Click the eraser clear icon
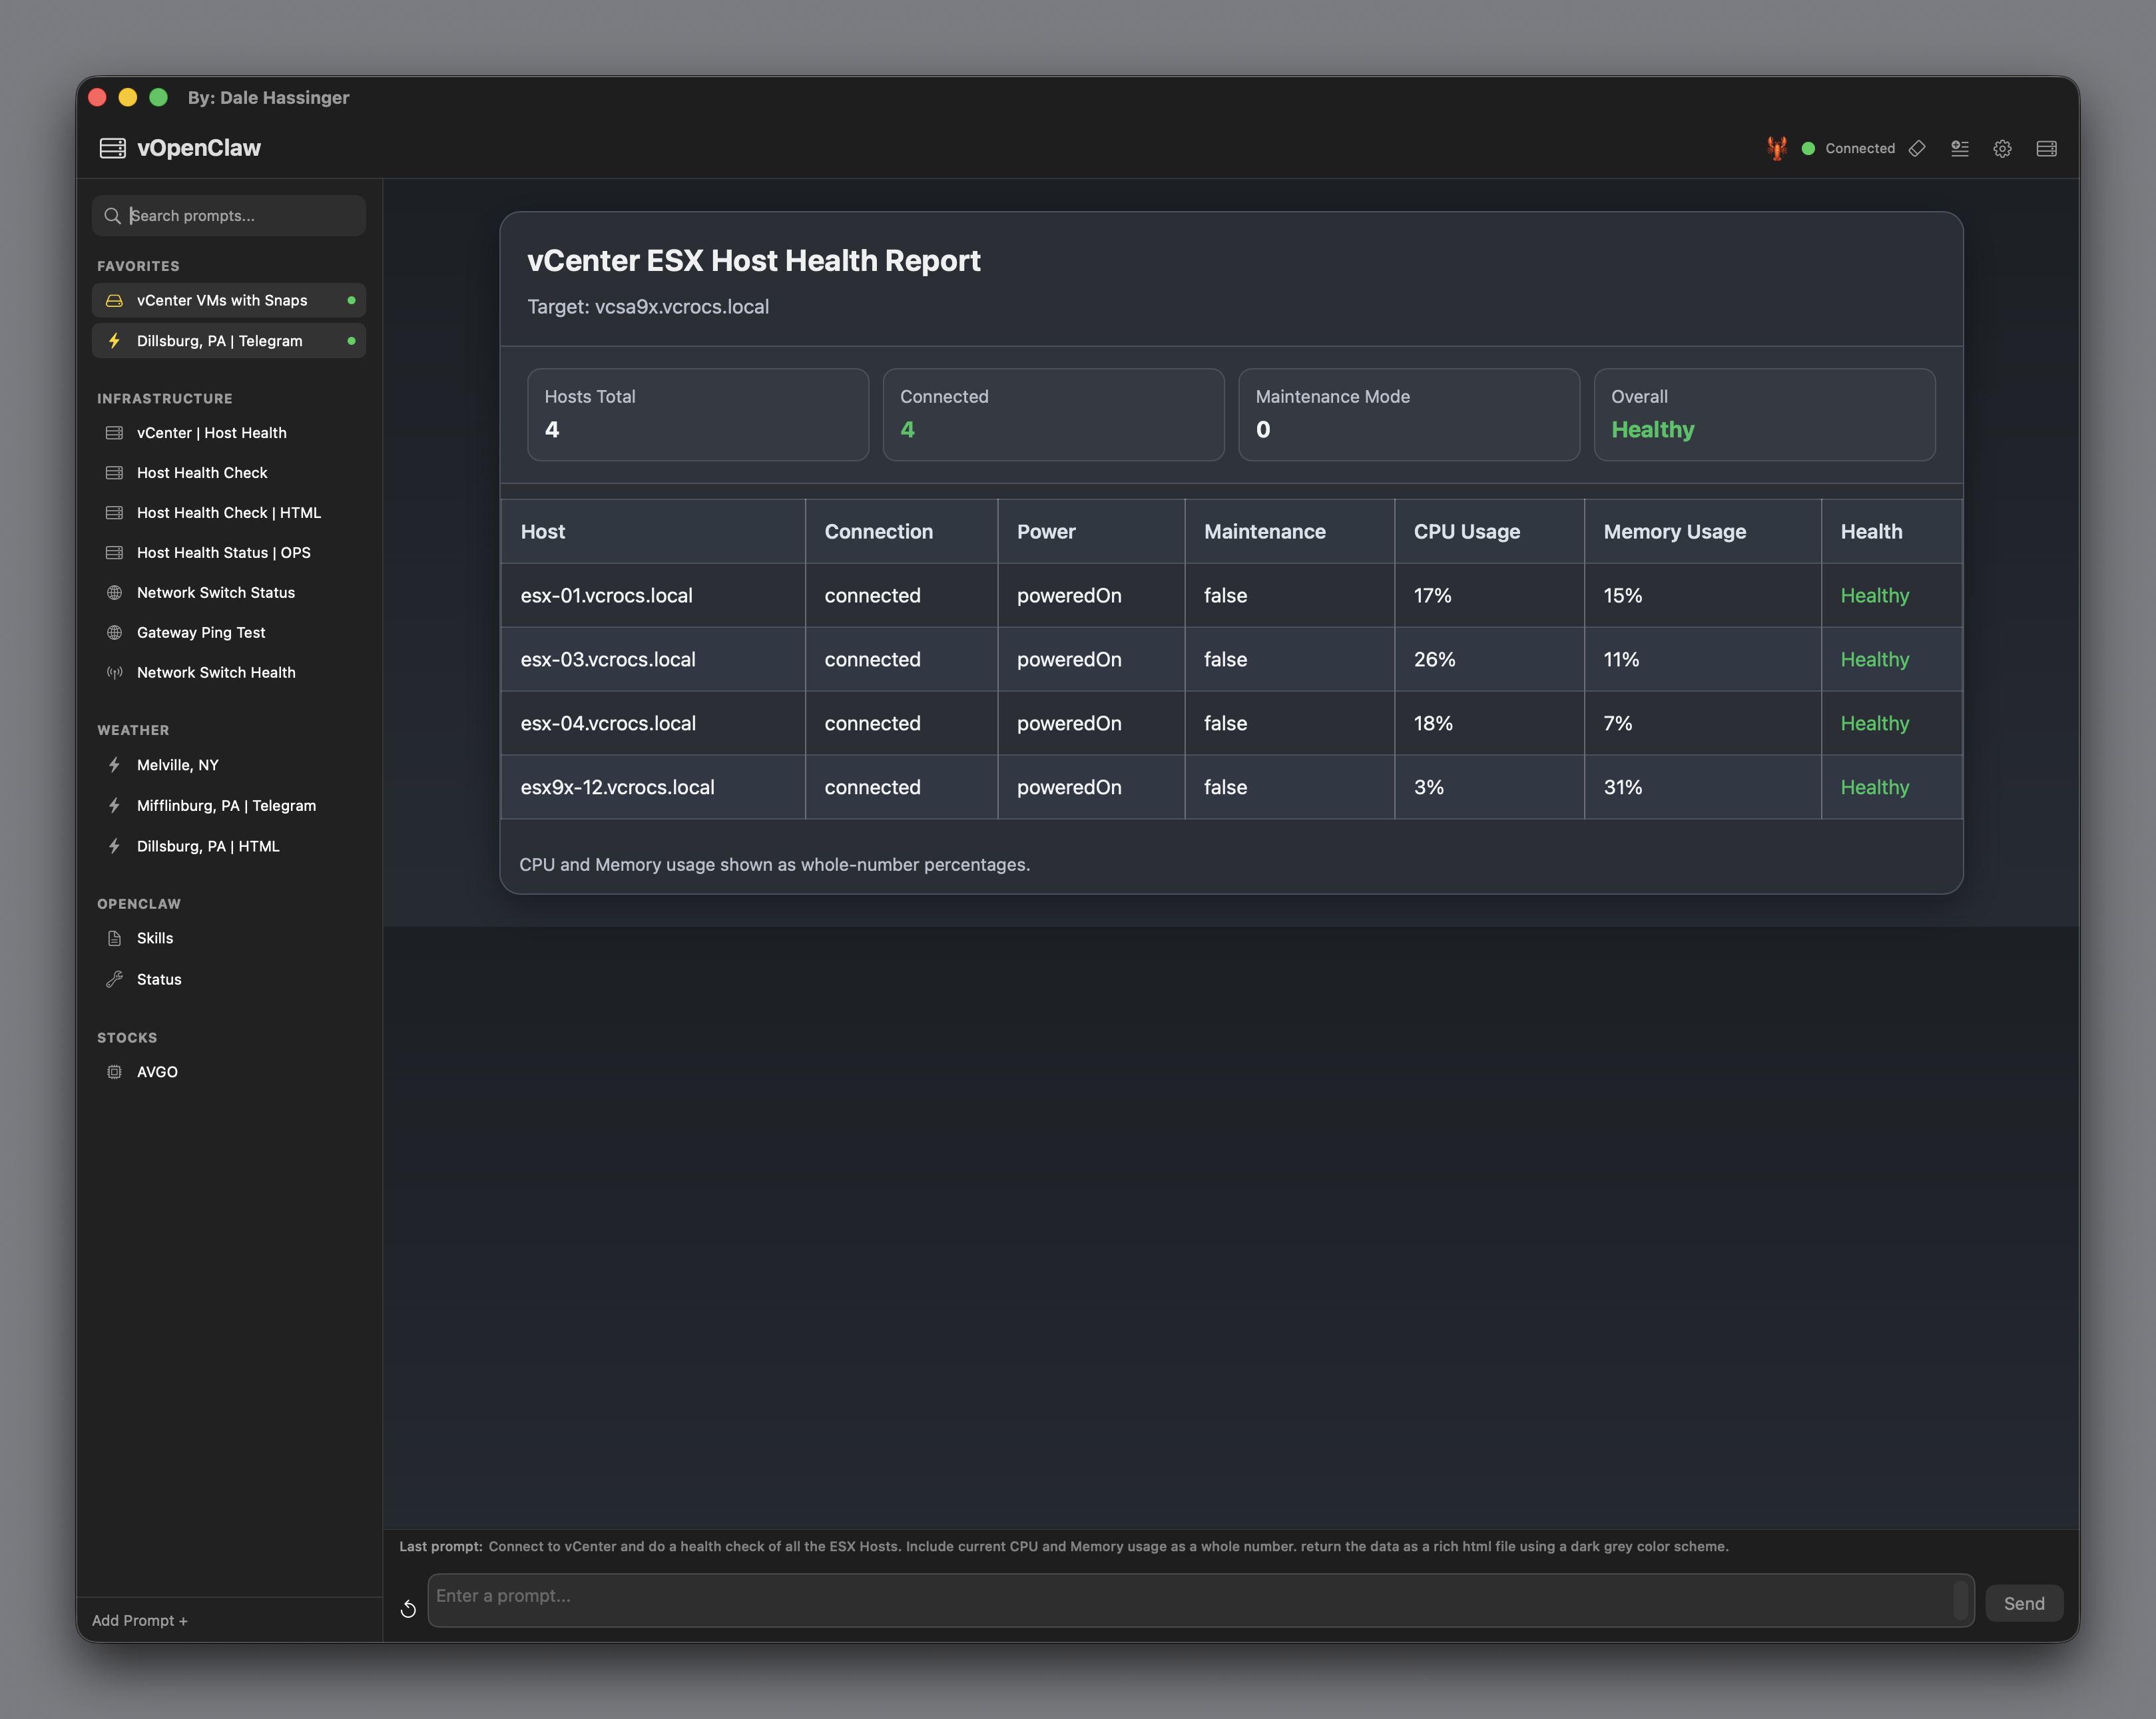The width and height of the screenshot is (2156, 1719). coord(1917,148)
